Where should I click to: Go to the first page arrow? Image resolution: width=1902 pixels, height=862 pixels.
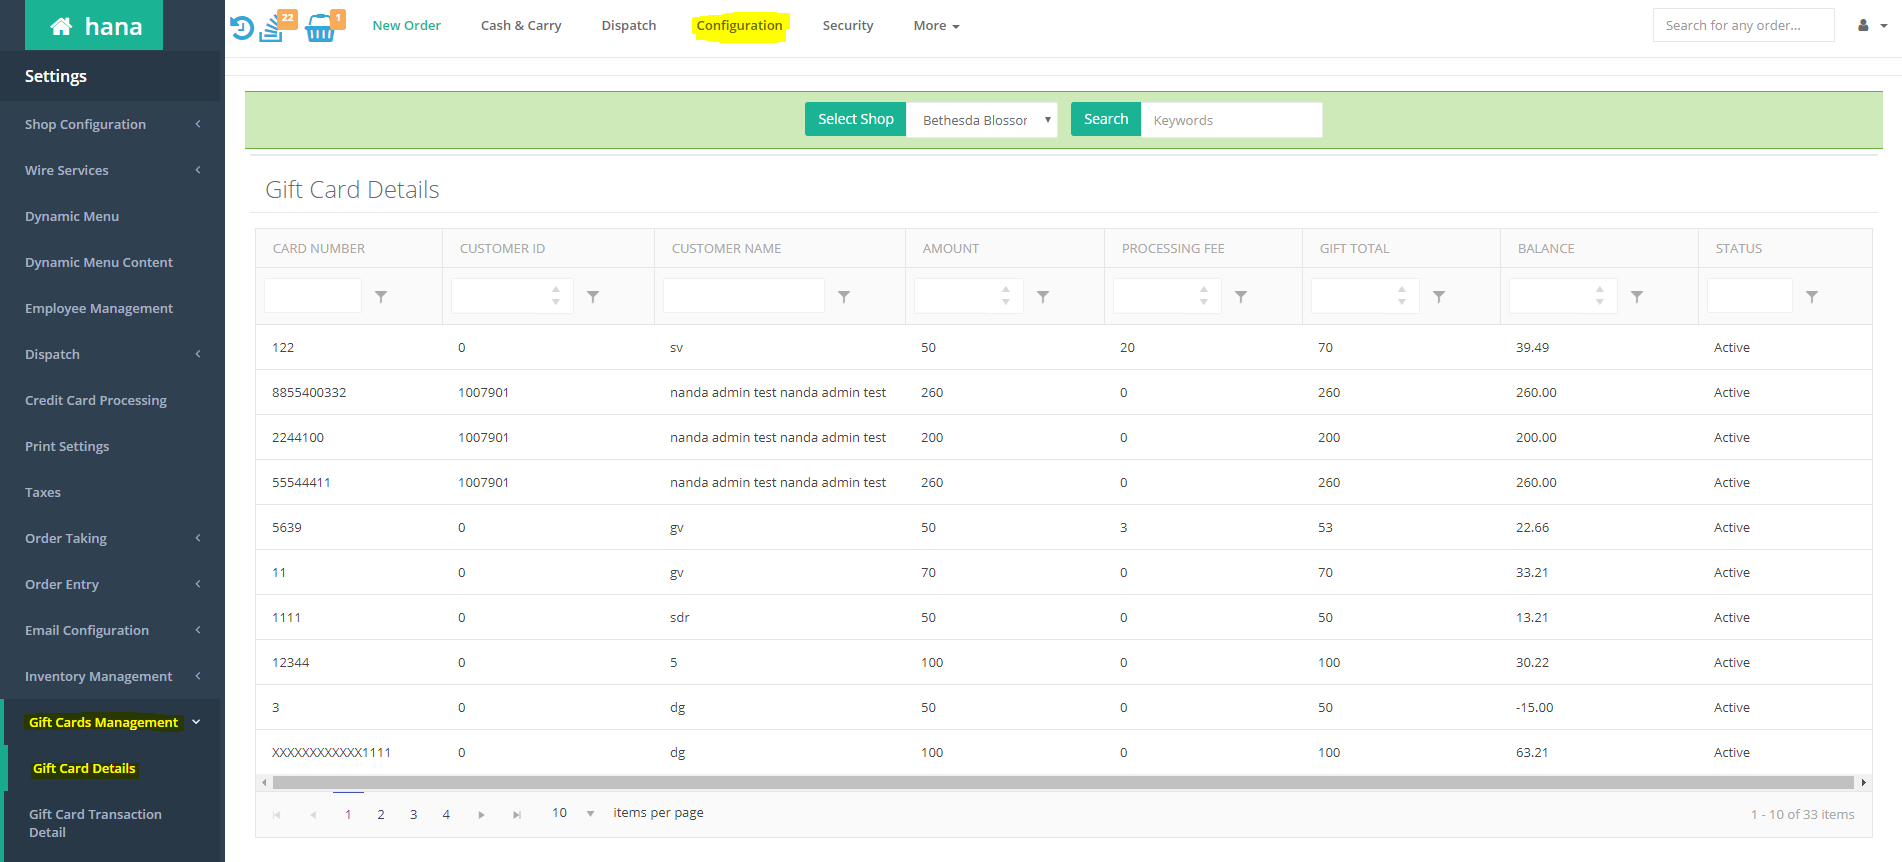point(277,815)
